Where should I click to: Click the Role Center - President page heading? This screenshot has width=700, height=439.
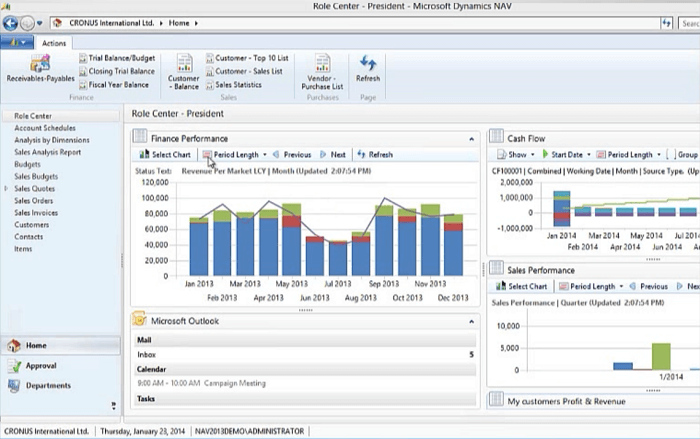pyautogui.click(x=178, y=113)
